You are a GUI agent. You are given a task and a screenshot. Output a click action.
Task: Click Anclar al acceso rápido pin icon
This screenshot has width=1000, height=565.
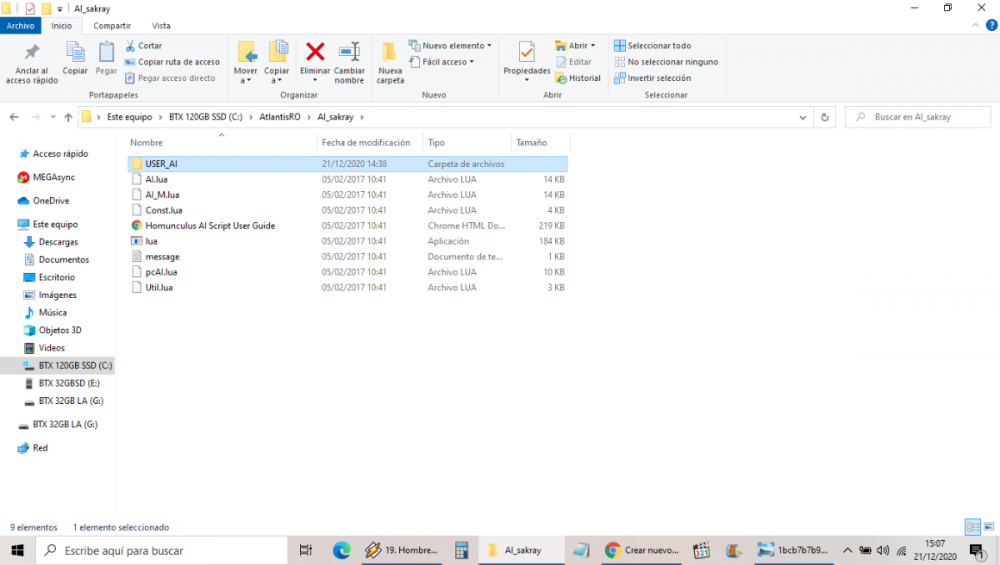pos(32,52)
